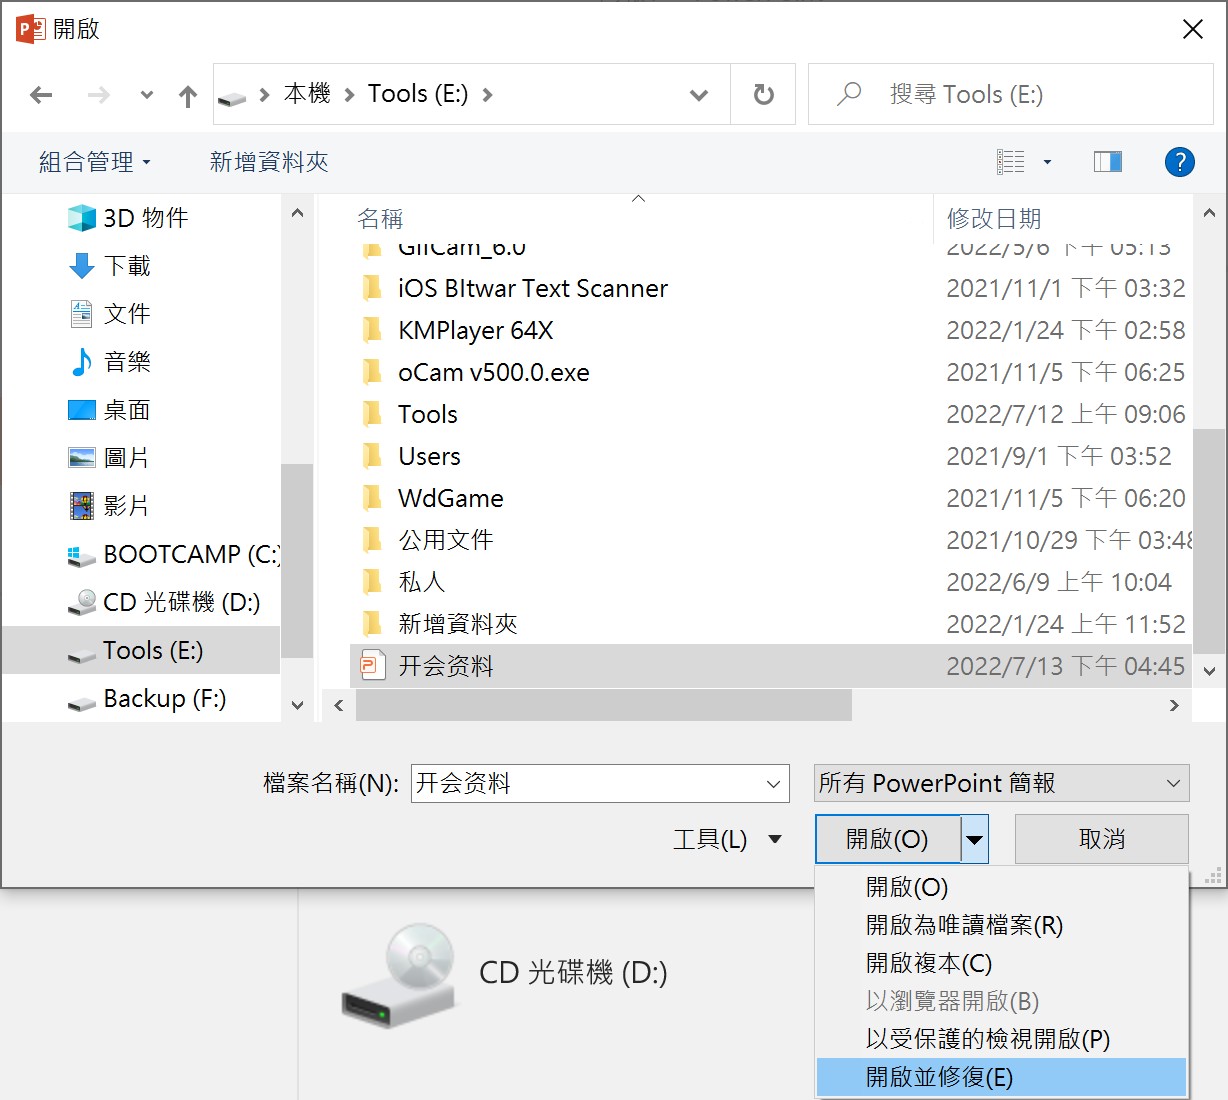Viewport: 1228px width, 1100px height.
Task: Select 開啟為唯讀檔案(R) menu option
Action: 964,925
